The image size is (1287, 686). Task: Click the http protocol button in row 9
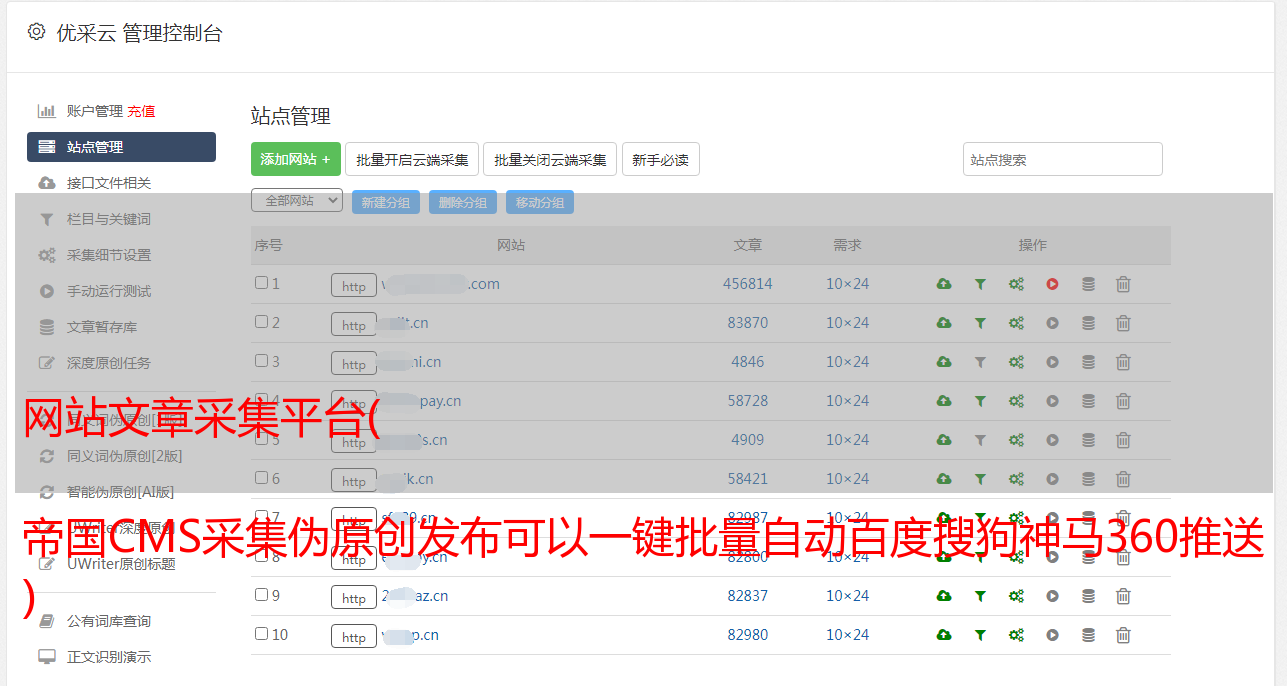(354, 598)
